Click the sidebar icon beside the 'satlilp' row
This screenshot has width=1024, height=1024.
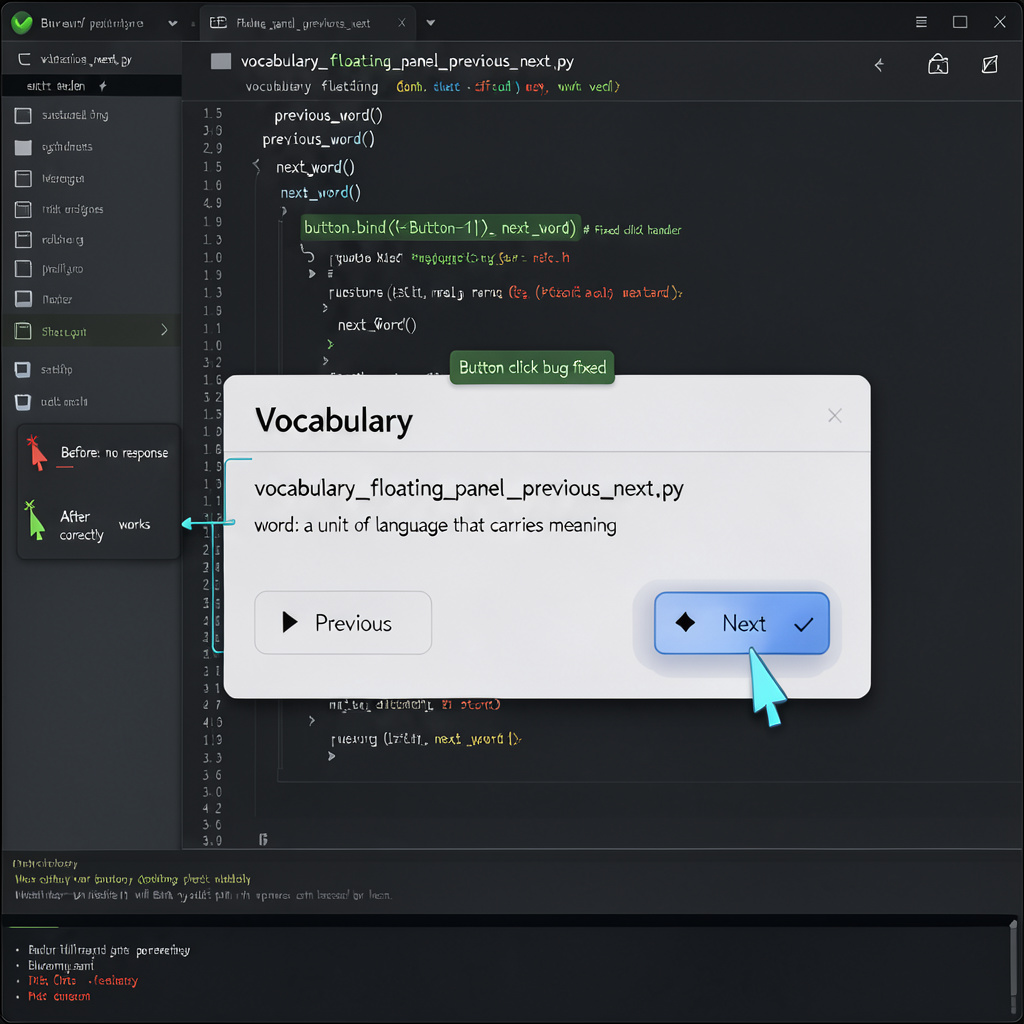(22, 370)
